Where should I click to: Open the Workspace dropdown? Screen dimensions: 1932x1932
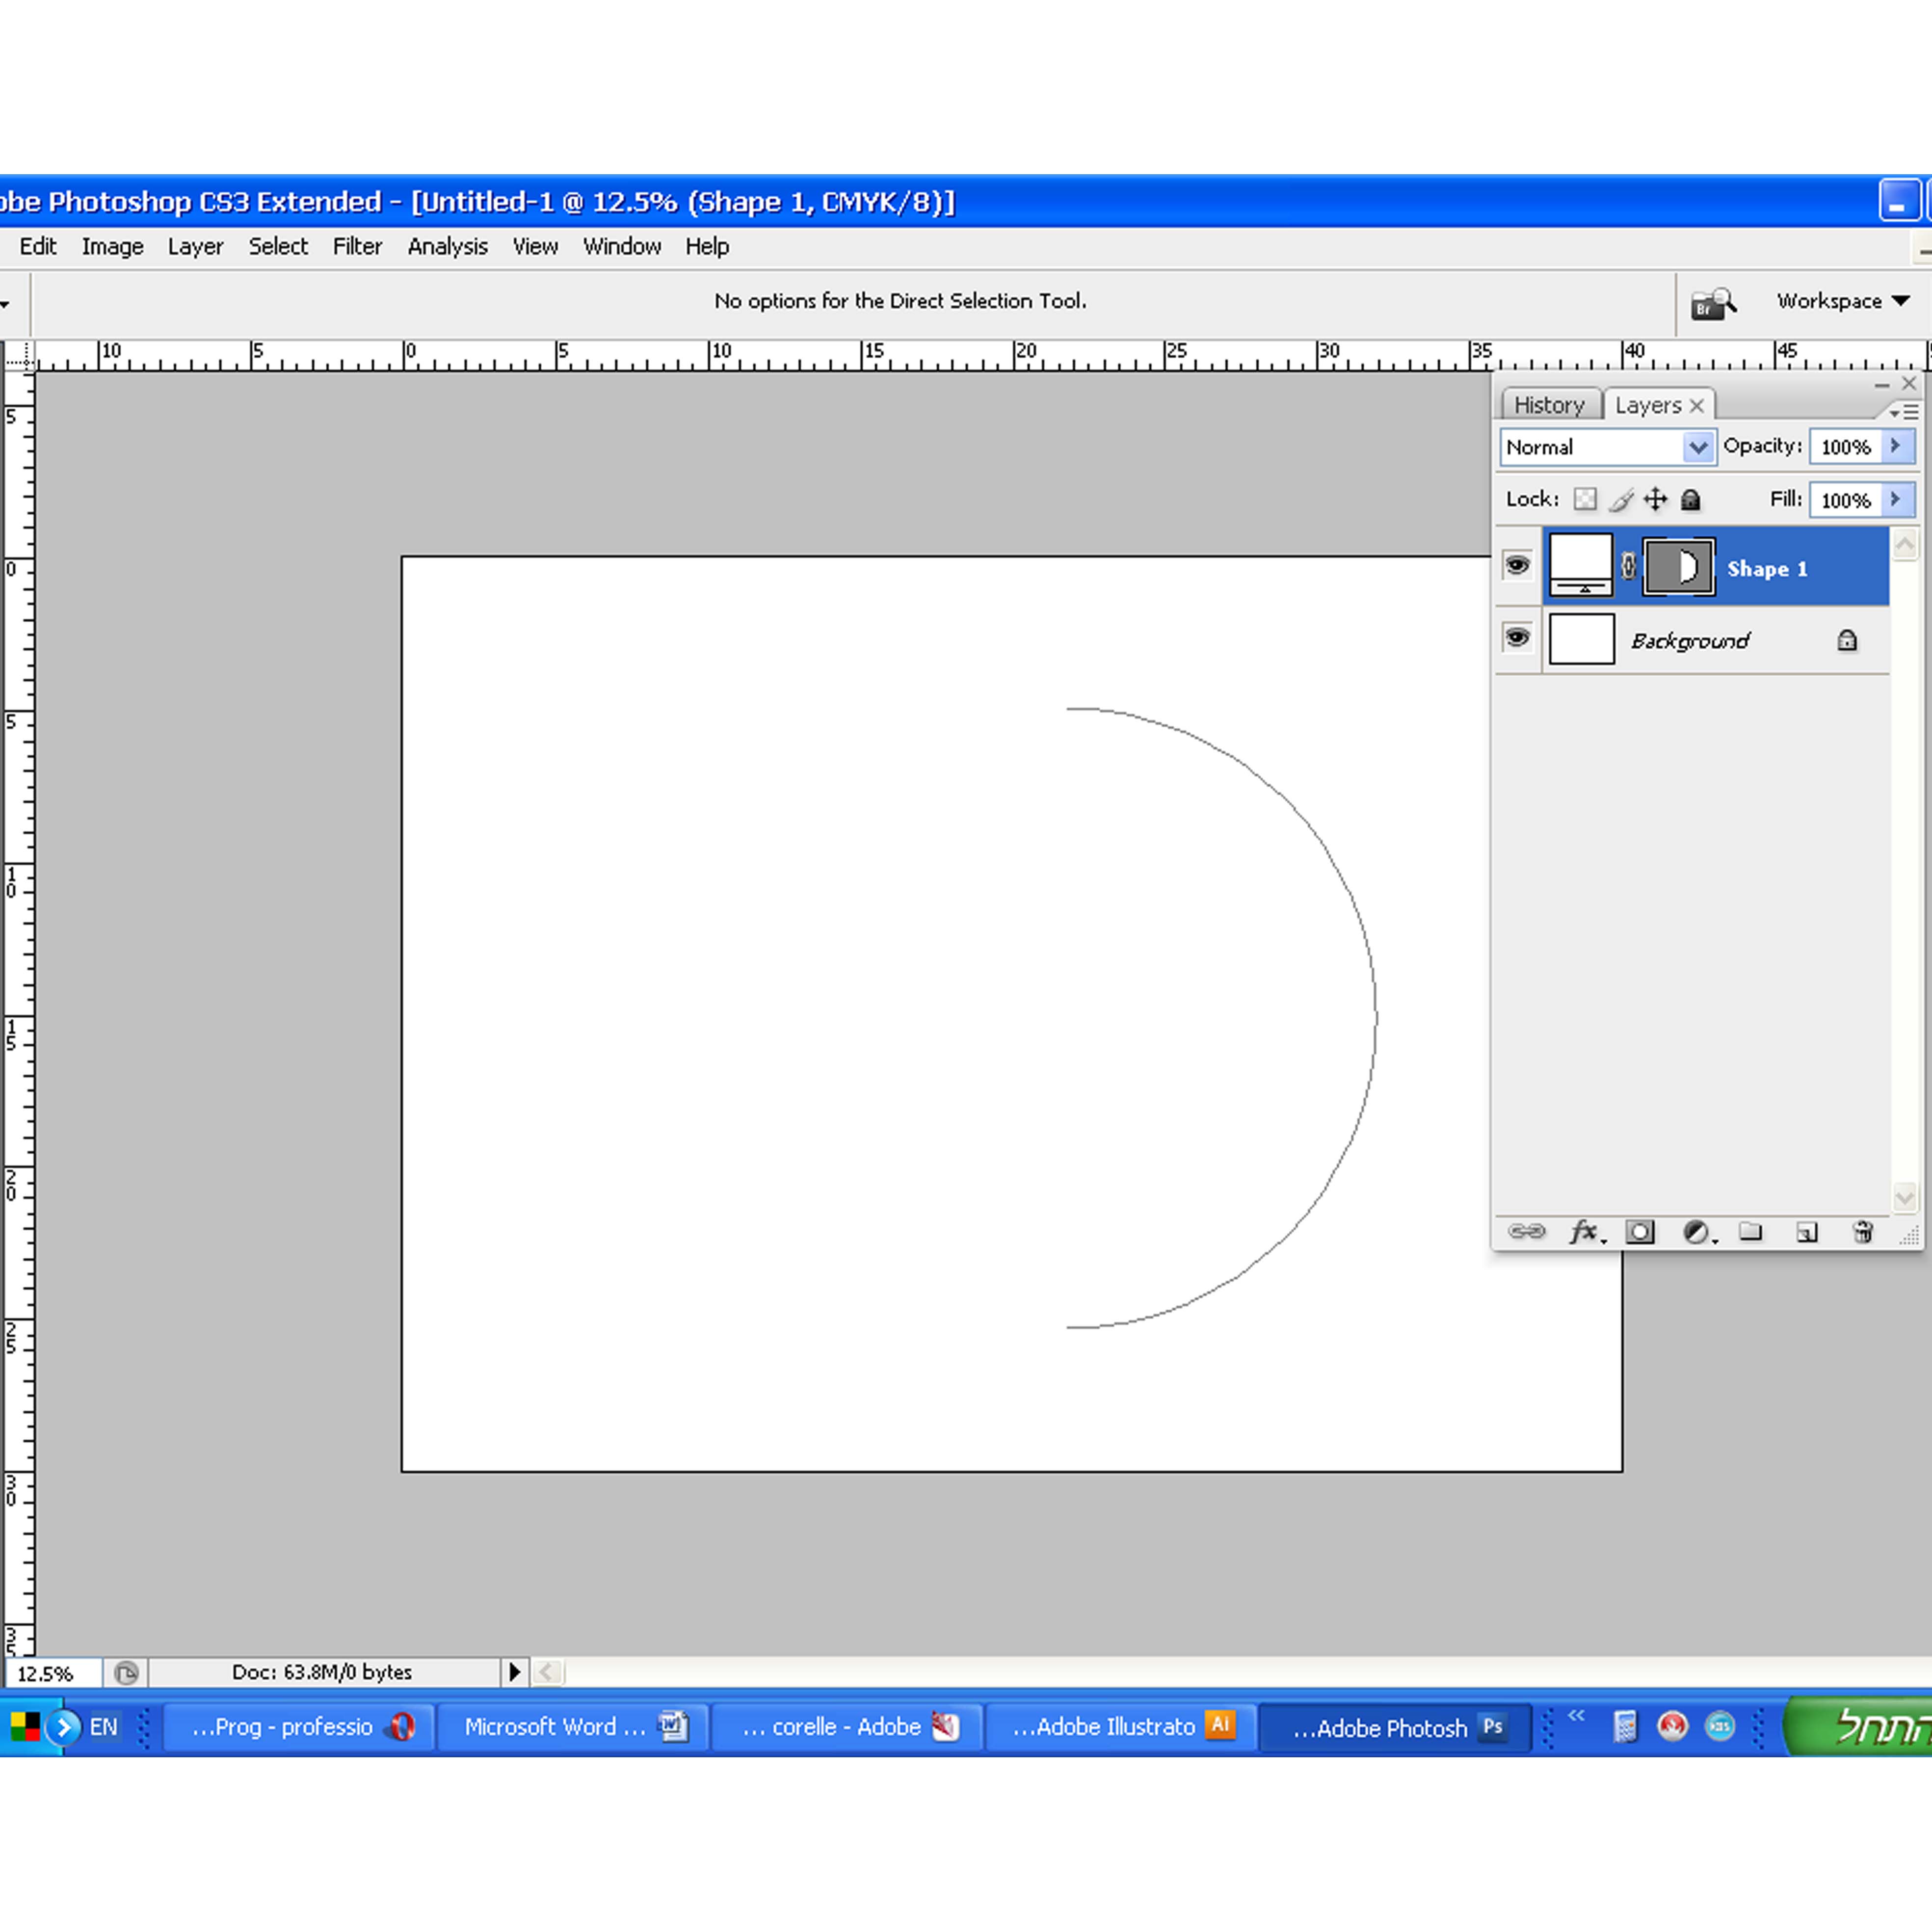[x=1843, y=301]
